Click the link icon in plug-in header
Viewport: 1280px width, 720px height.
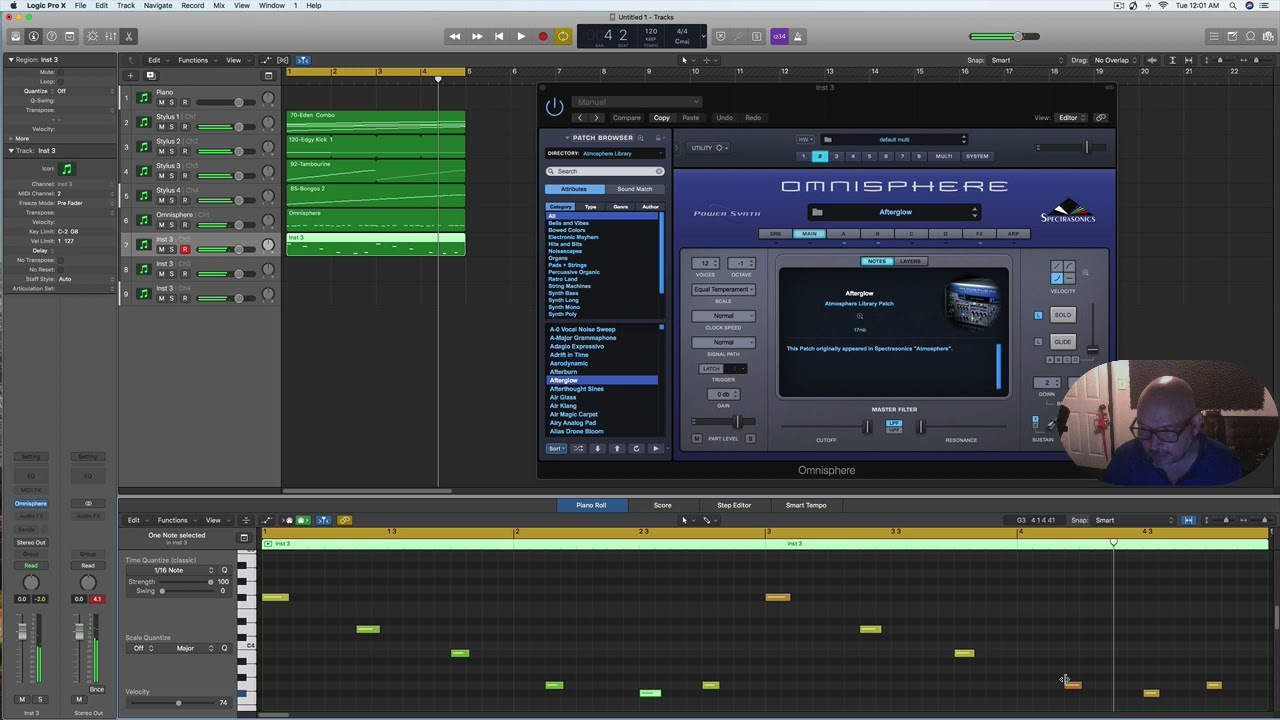coord(1100,118)
